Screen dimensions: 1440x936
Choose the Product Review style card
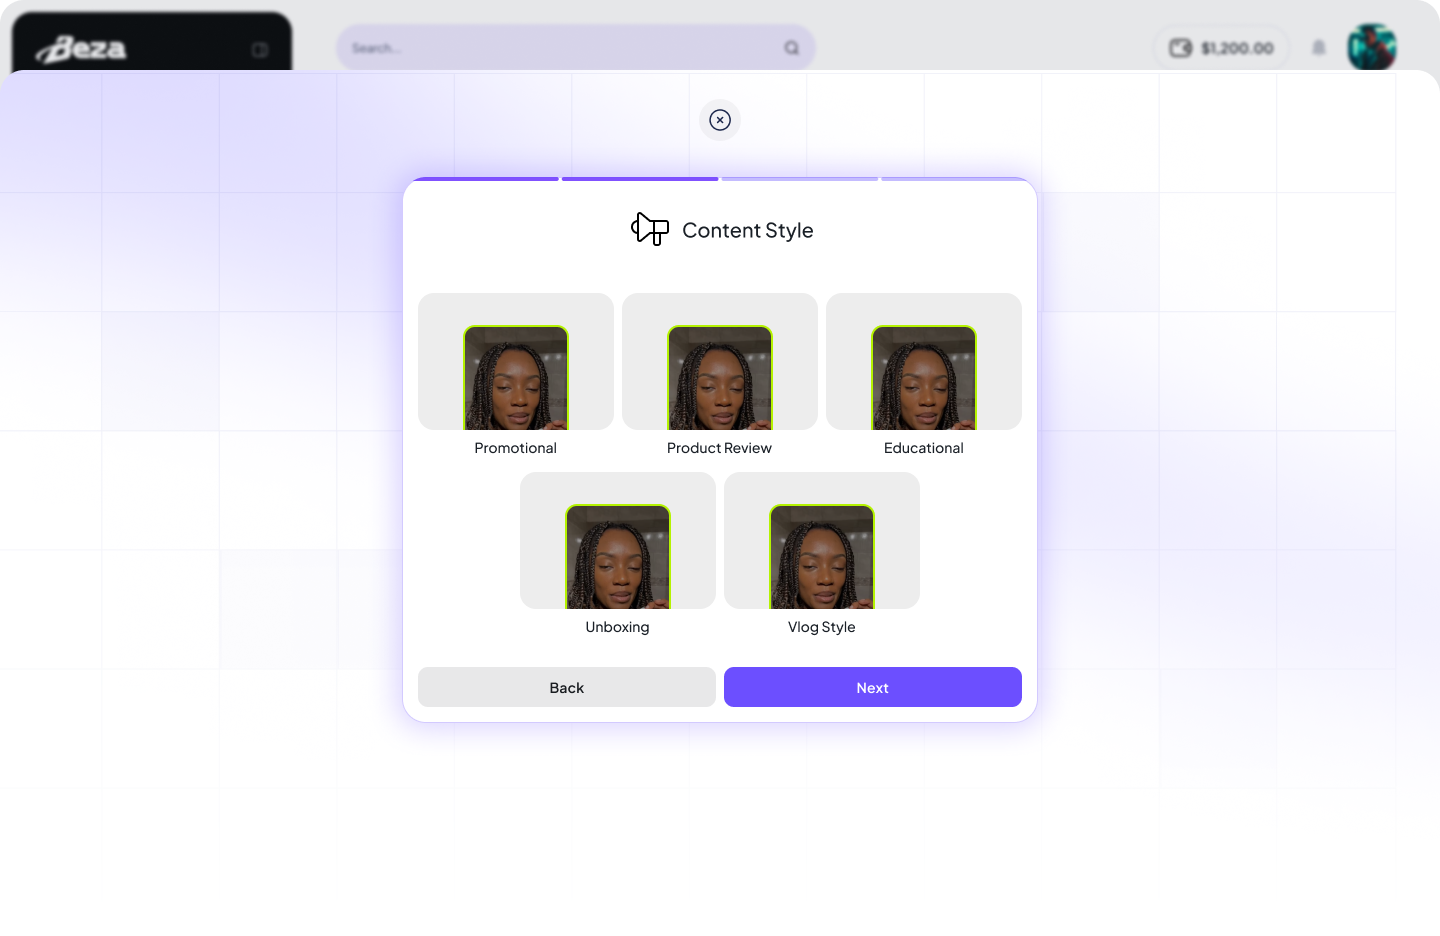point(720,375)
